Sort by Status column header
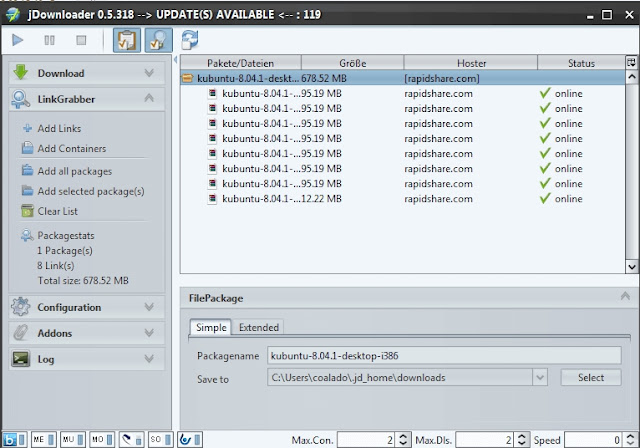Screen dimensions: 640x448 (x=581, y=63)
